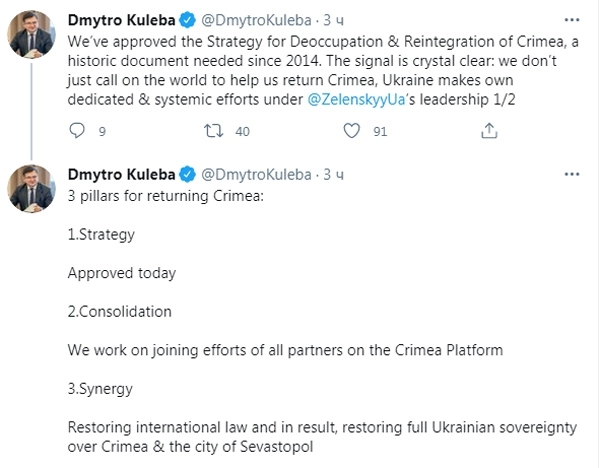600x468 pixels.
Task: Open the tweet starting "3 pillars for returning Crimea"
Action: 165,195
